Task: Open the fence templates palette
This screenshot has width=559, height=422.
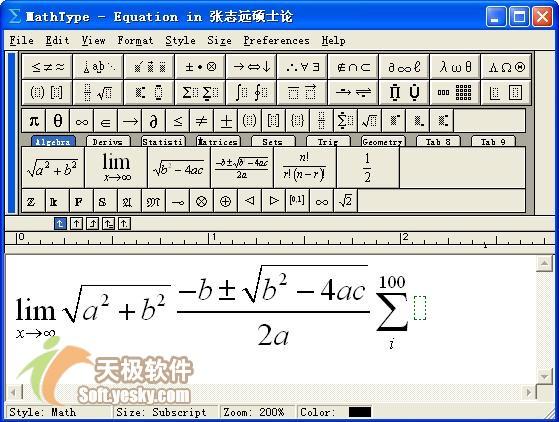Action: pos(47,93)
